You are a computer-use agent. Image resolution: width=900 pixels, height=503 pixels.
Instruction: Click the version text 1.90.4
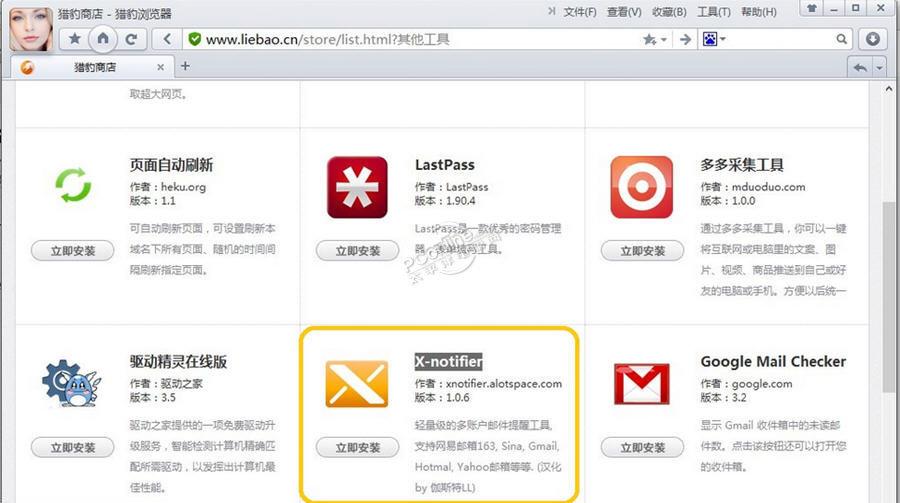461,201
